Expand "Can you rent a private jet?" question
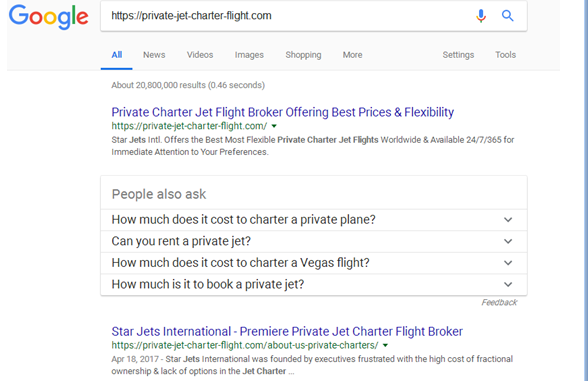Screen dimensions: 588x381 tap(314, 241)
